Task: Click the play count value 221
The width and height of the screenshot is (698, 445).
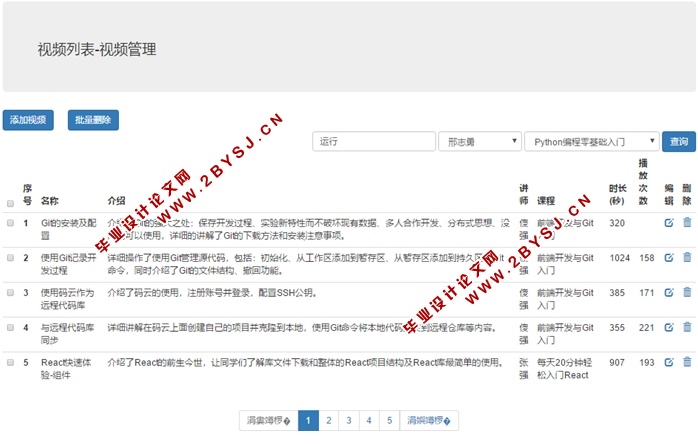Action: pyautogui.click(x=647, y=328)
